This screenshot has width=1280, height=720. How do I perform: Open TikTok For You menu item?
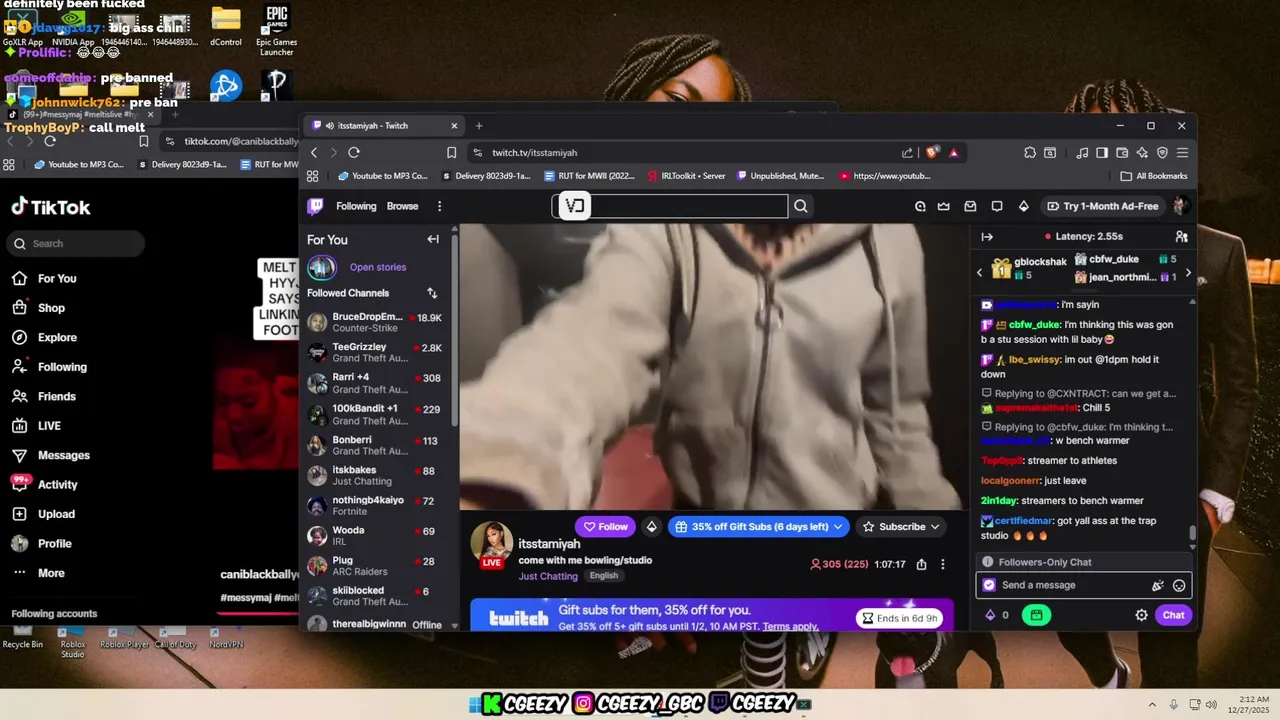(x=57, y=278)
